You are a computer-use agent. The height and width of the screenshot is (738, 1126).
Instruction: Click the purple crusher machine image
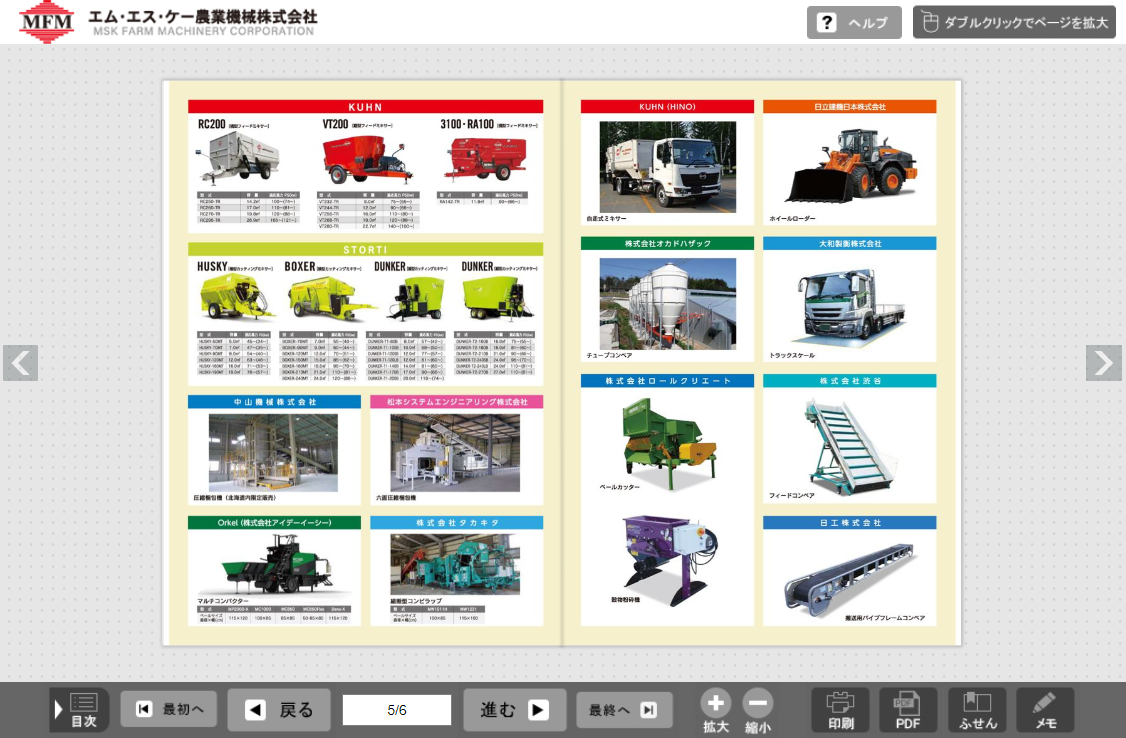click(669, 559)
